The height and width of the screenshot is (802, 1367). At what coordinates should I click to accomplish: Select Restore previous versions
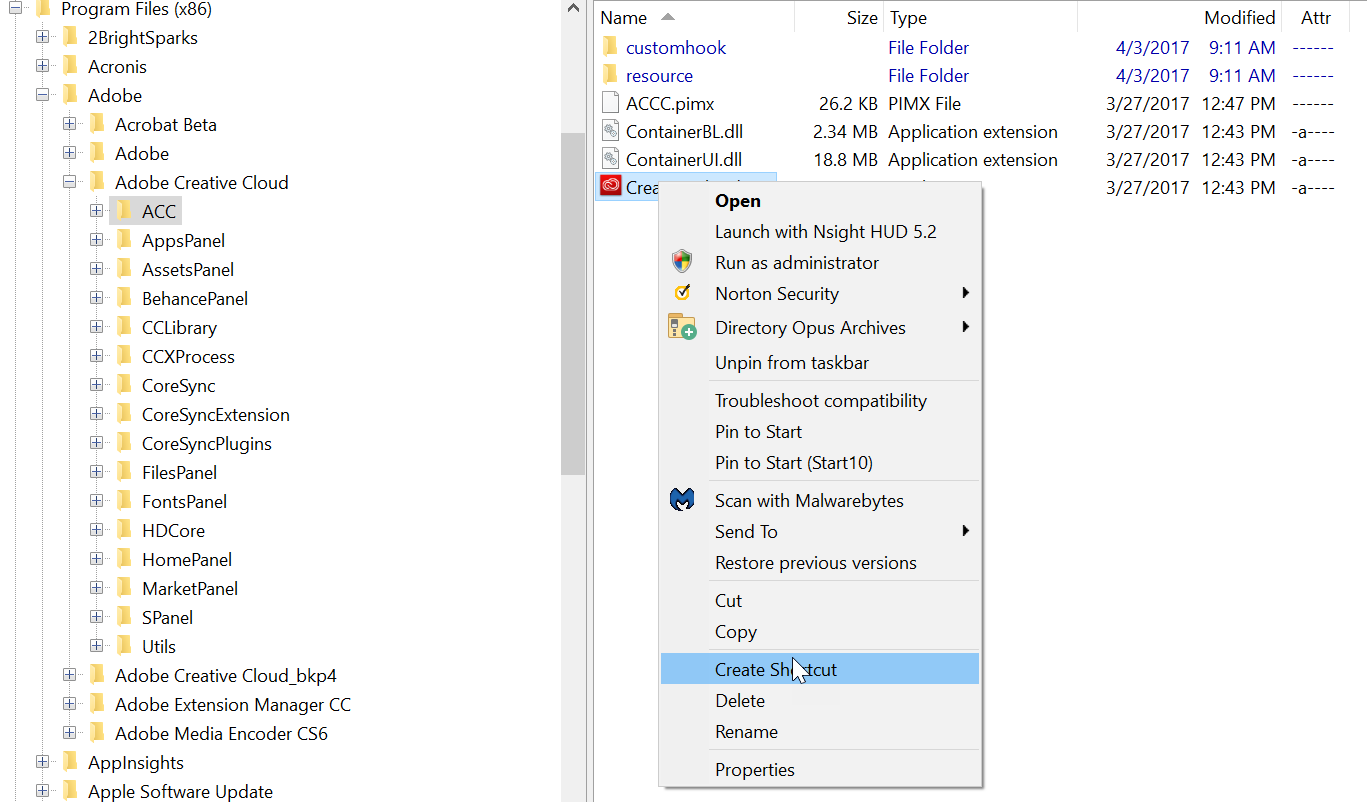tap(816, 563)
